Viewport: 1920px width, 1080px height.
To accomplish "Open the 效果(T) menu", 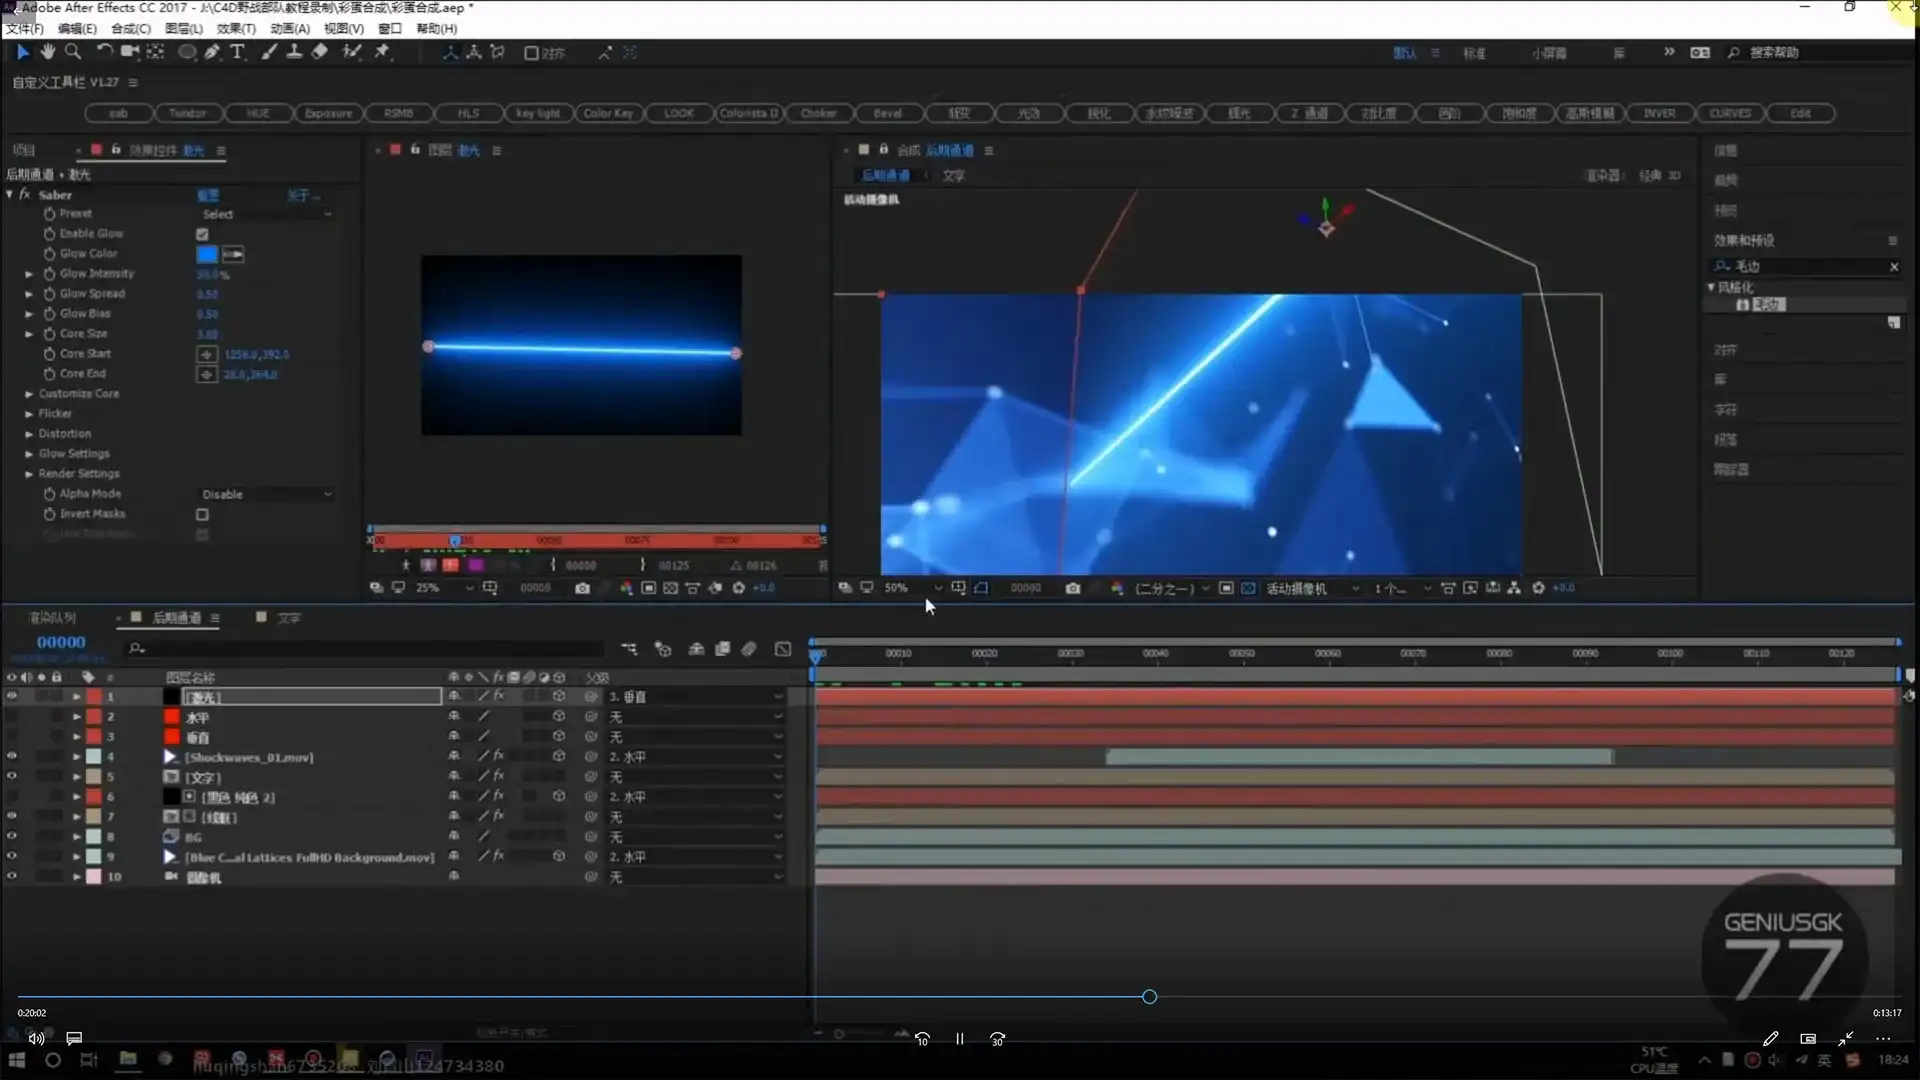I will 236,28.
